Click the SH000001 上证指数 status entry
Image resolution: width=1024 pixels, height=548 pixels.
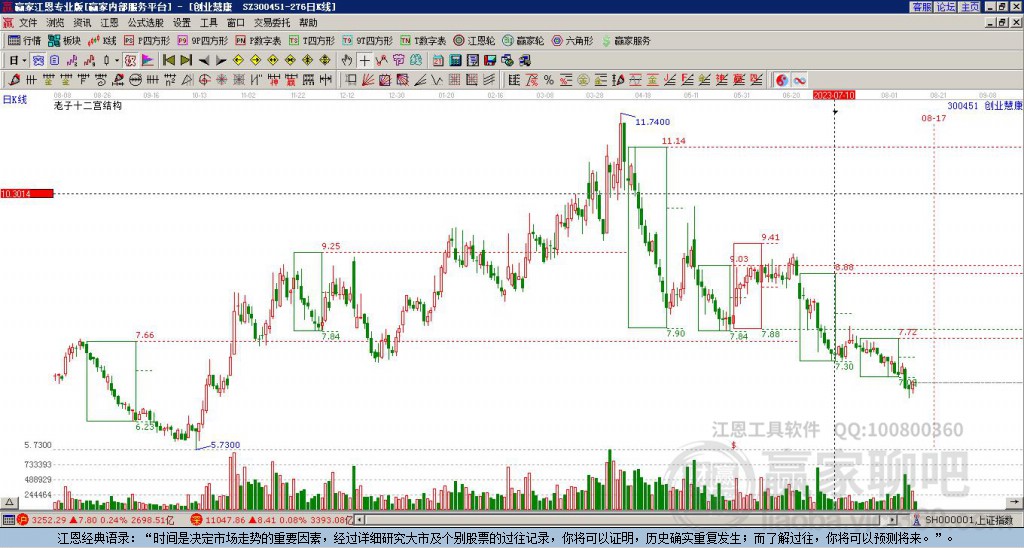click(963, 520)
